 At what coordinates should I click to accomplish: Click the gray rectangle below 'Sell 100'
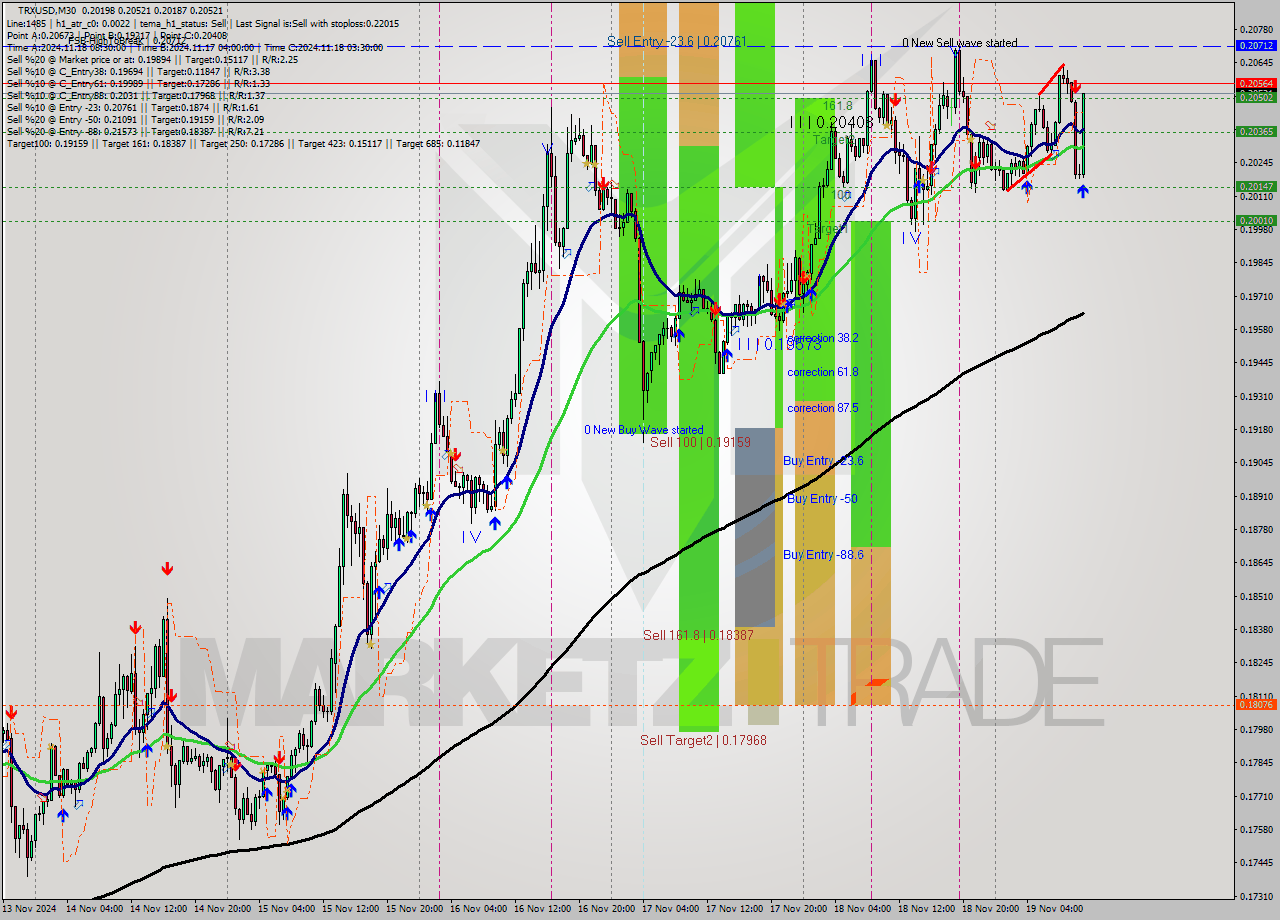click(x=755, y=527)
